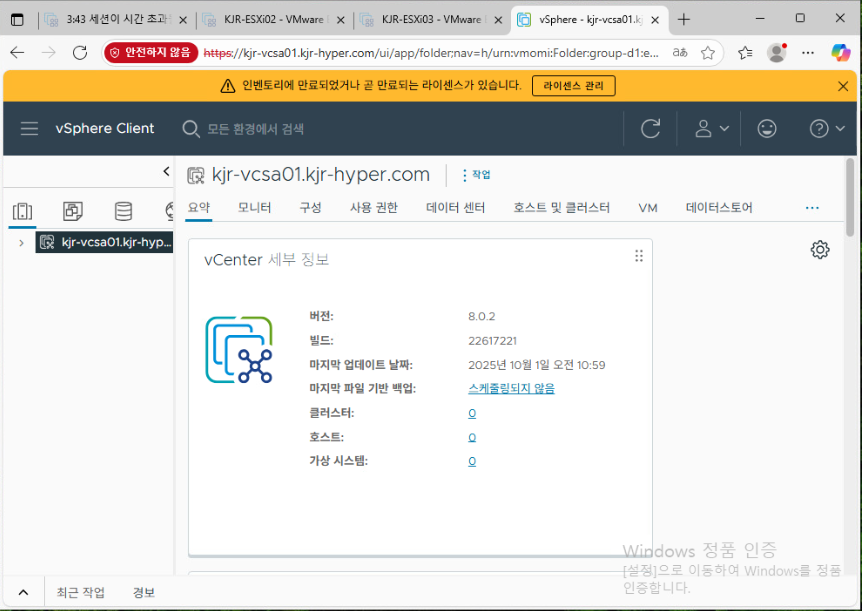This screenshot has height=611, width=862.
Task: Close the KJR-ESXi03 browser tab
Action: pyautogui.click(x=498, y=20)
